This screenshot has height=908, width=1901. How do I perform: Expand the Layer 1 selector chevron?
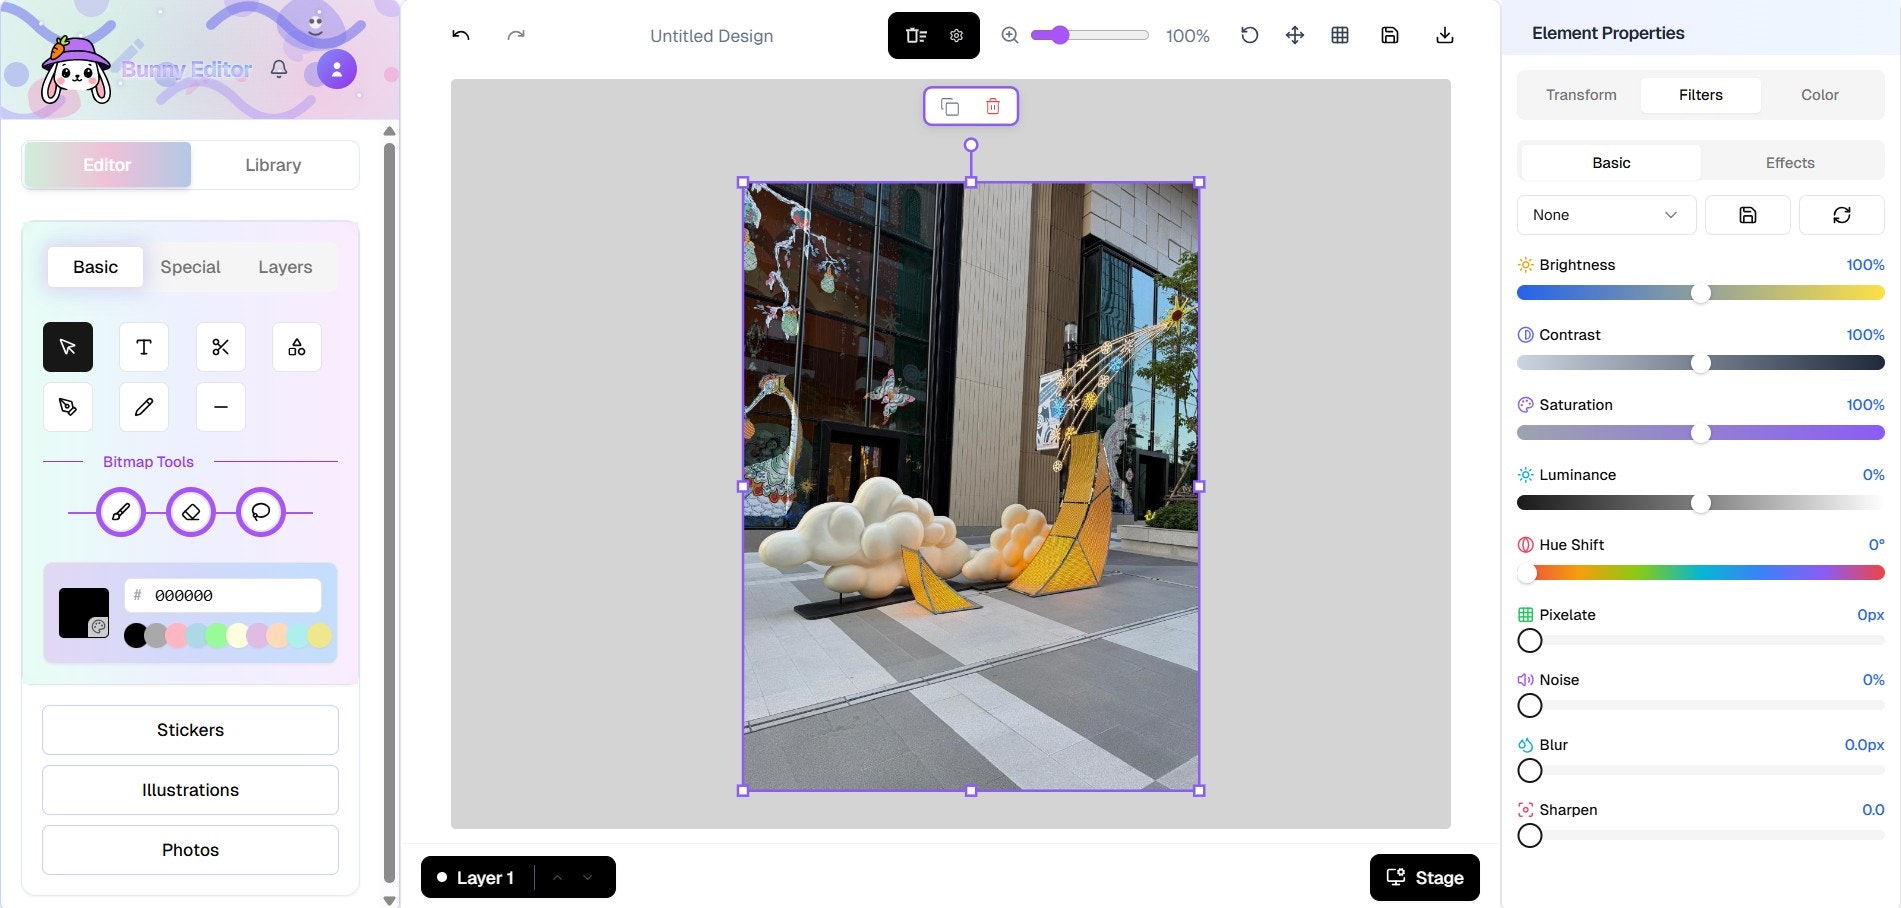pyautogui.click(x=588, y=877)
